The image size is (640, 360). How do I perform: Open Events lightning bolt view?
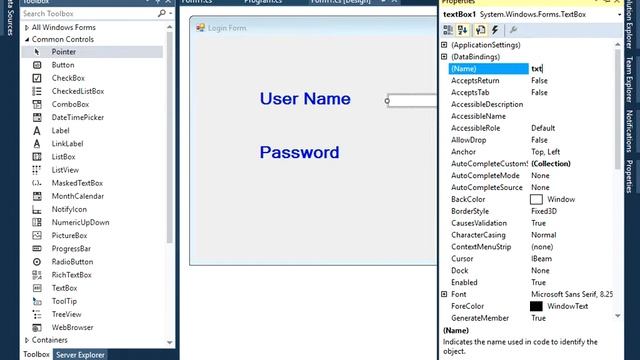click(x=495, y=30)
